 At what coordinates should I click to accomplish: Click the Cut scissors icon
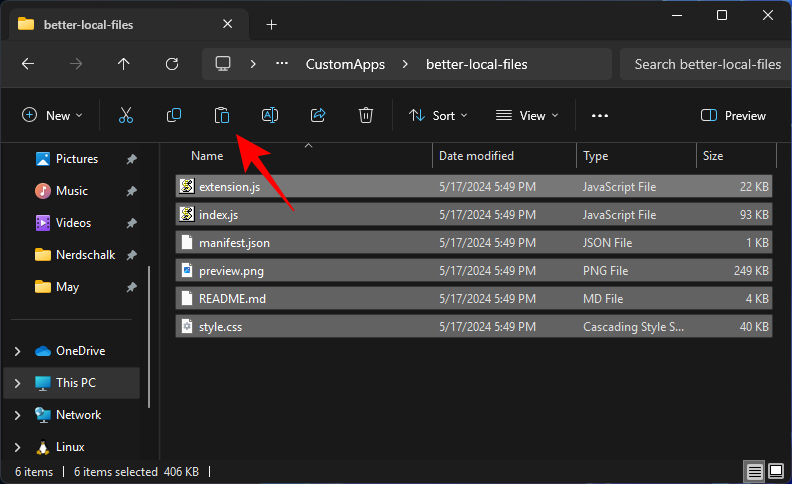tap(126, 116)
